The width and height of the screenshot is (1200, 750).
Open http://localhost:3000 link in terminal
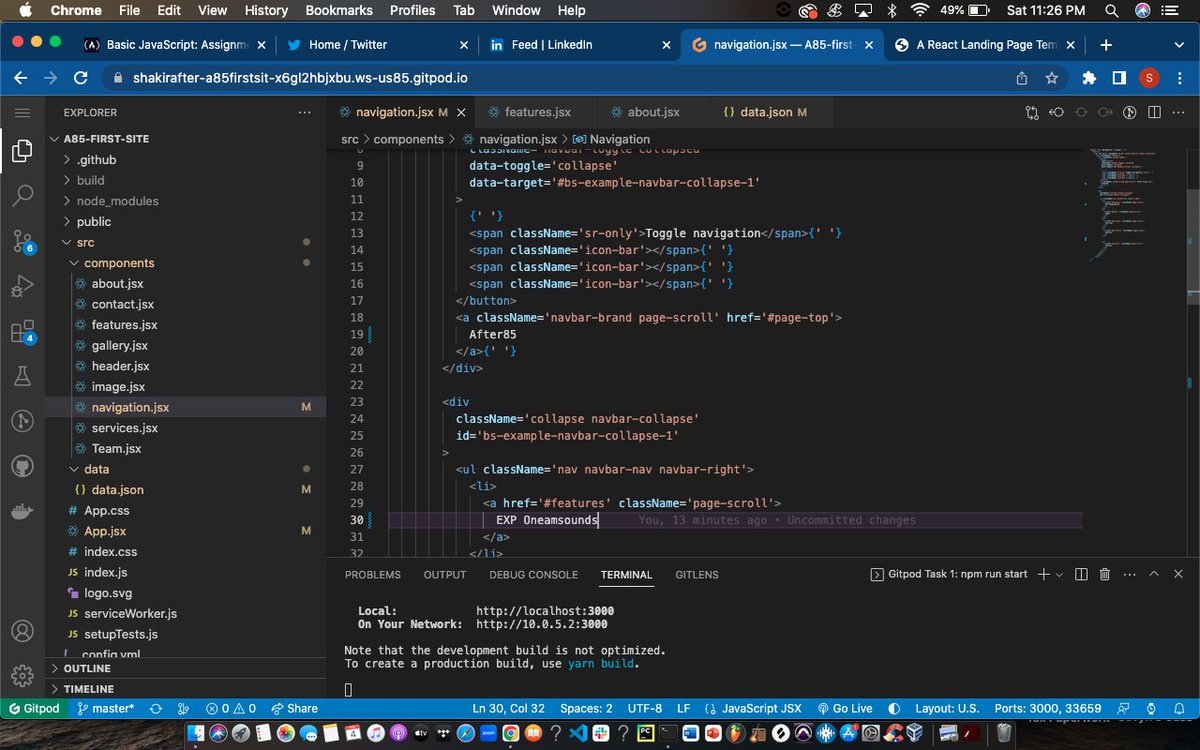click(x=545, y=611)
